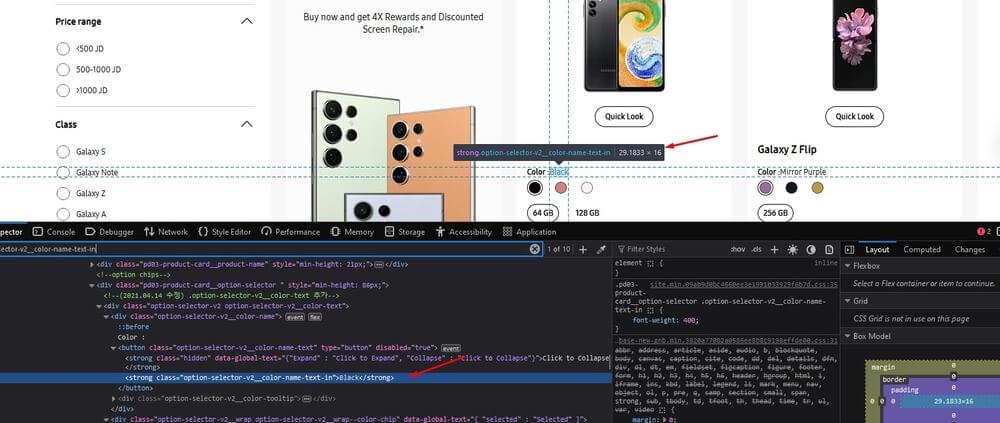1000x423 pixels.
Task: Pick the Mirror Purple color swatch
Action: 766,187
